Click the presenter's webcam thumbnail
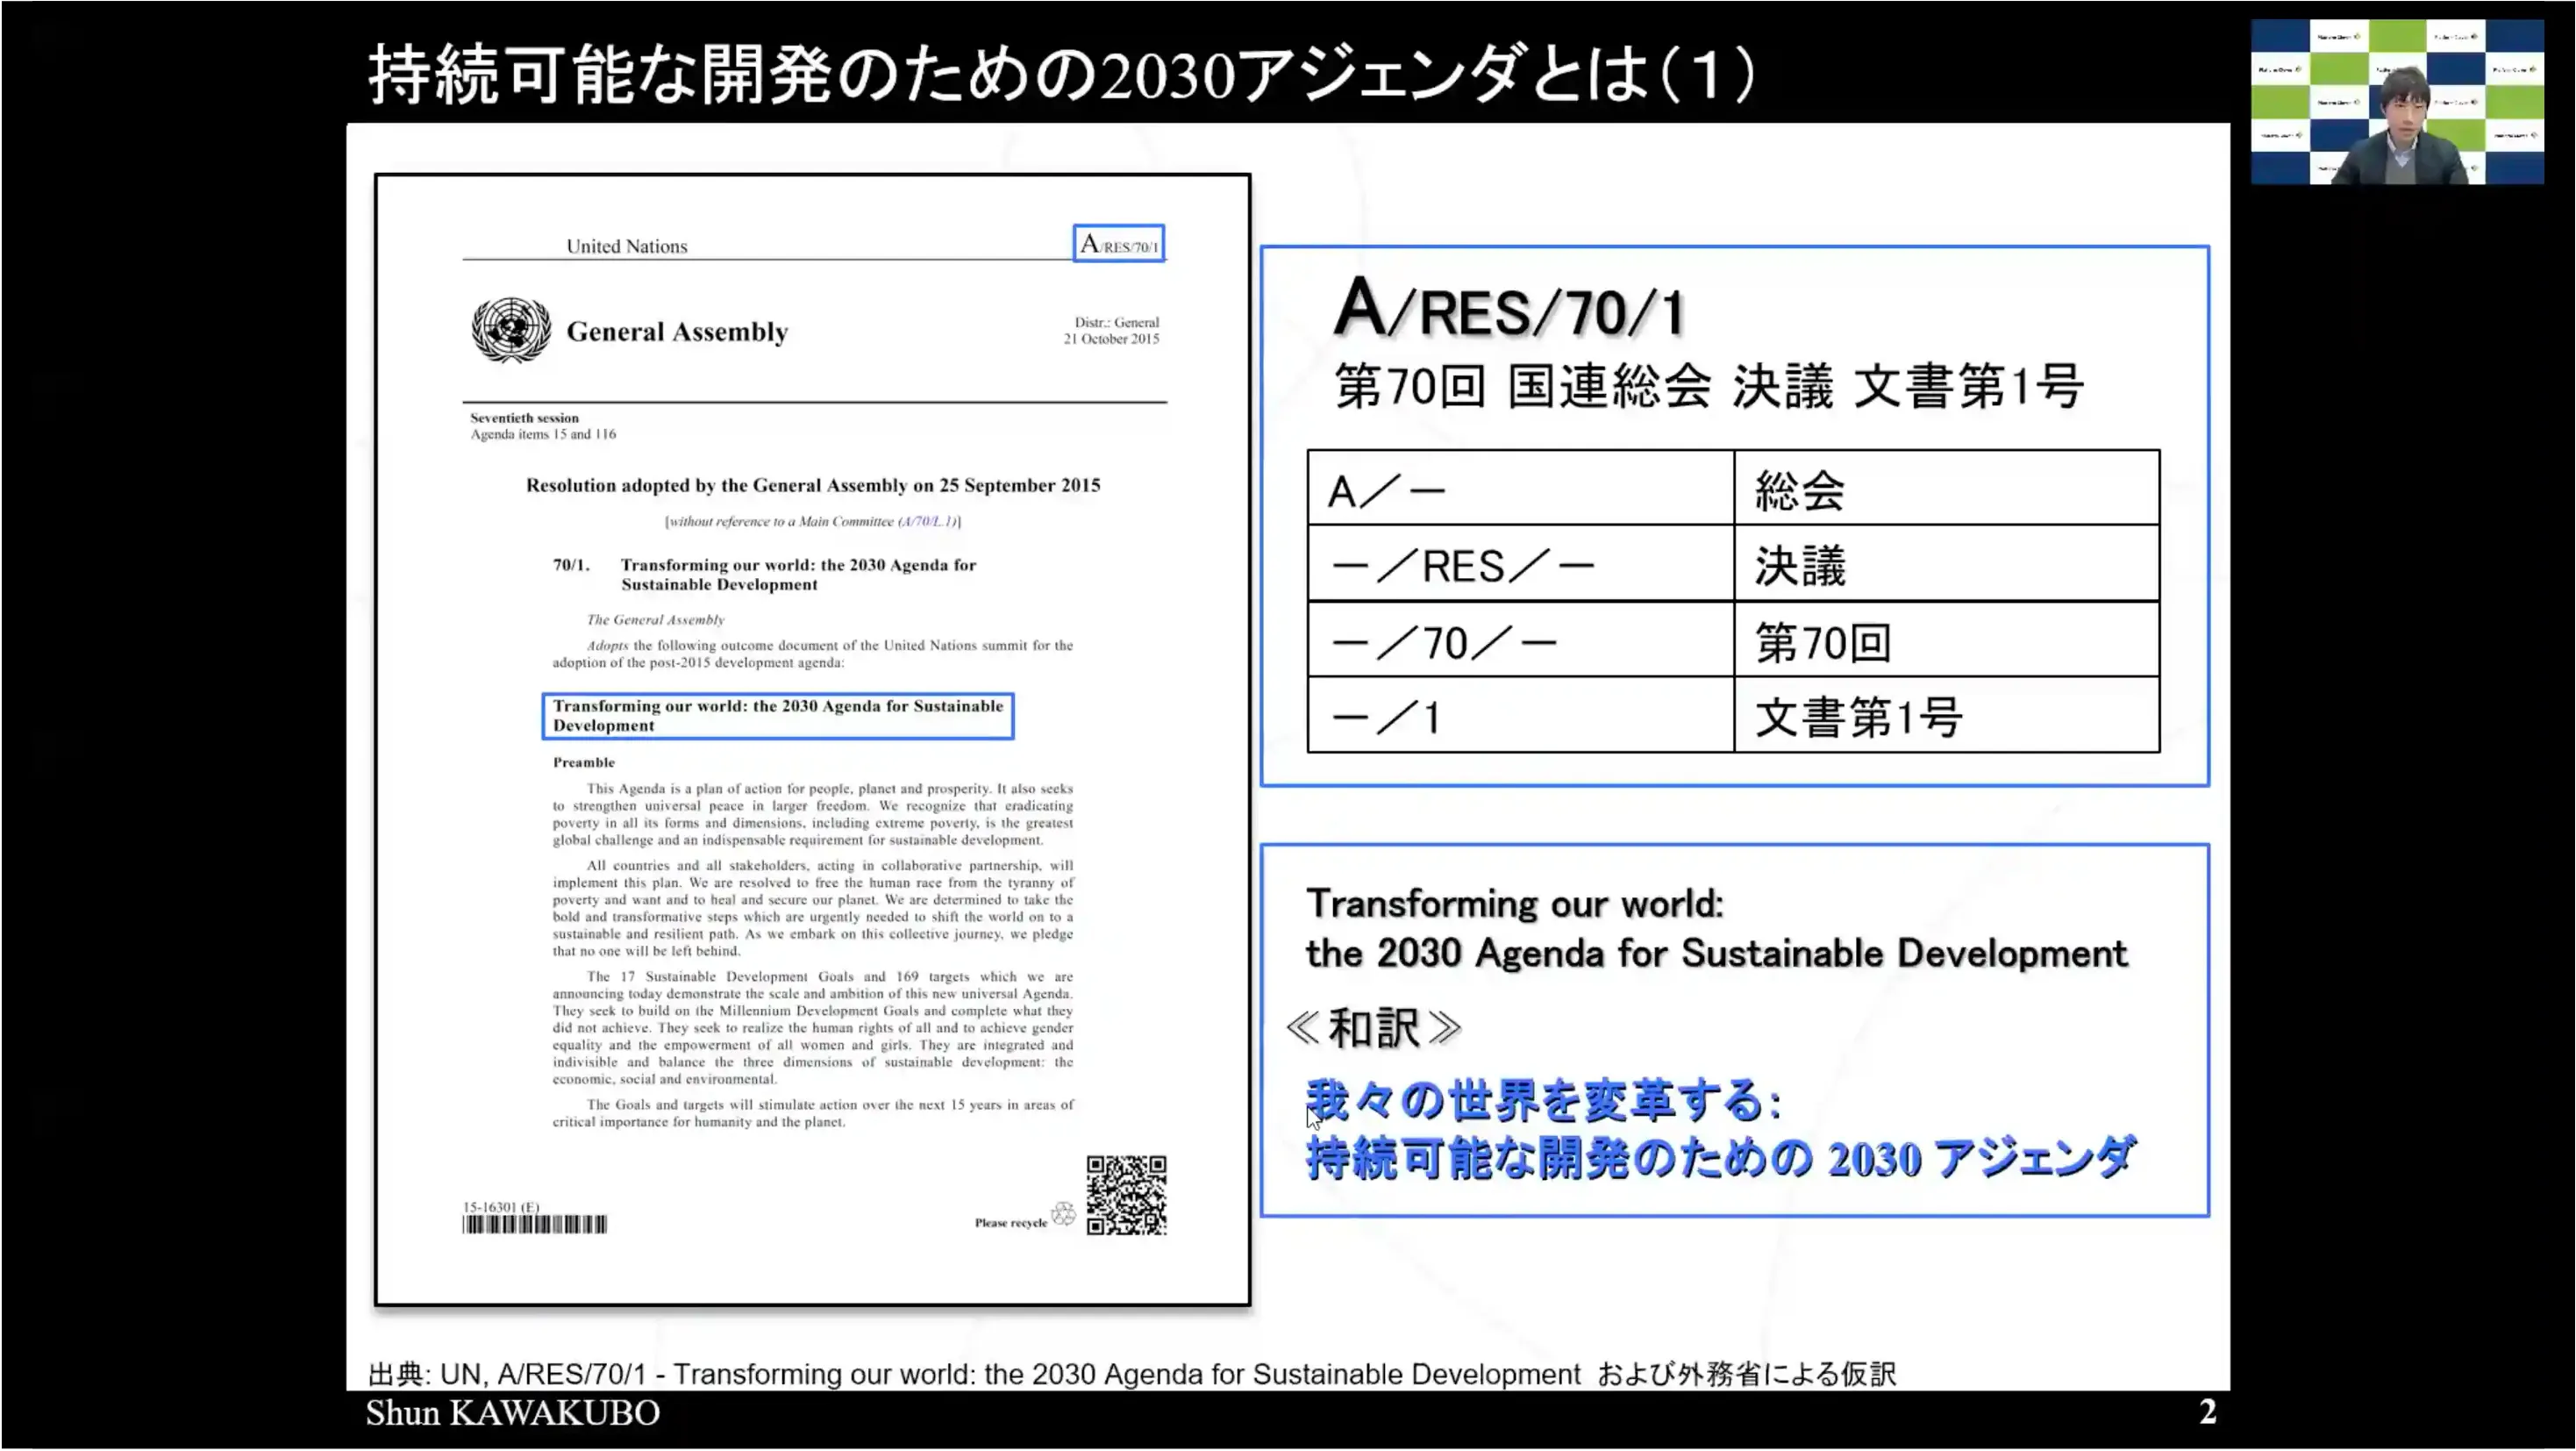The height and width of the screenshot is (1451, 2576). click(2396, 102)
